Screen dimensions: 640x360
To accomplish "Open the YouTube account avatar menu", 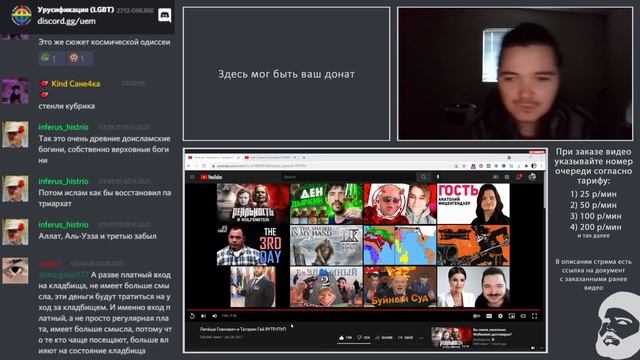I will tap(532, 177).
